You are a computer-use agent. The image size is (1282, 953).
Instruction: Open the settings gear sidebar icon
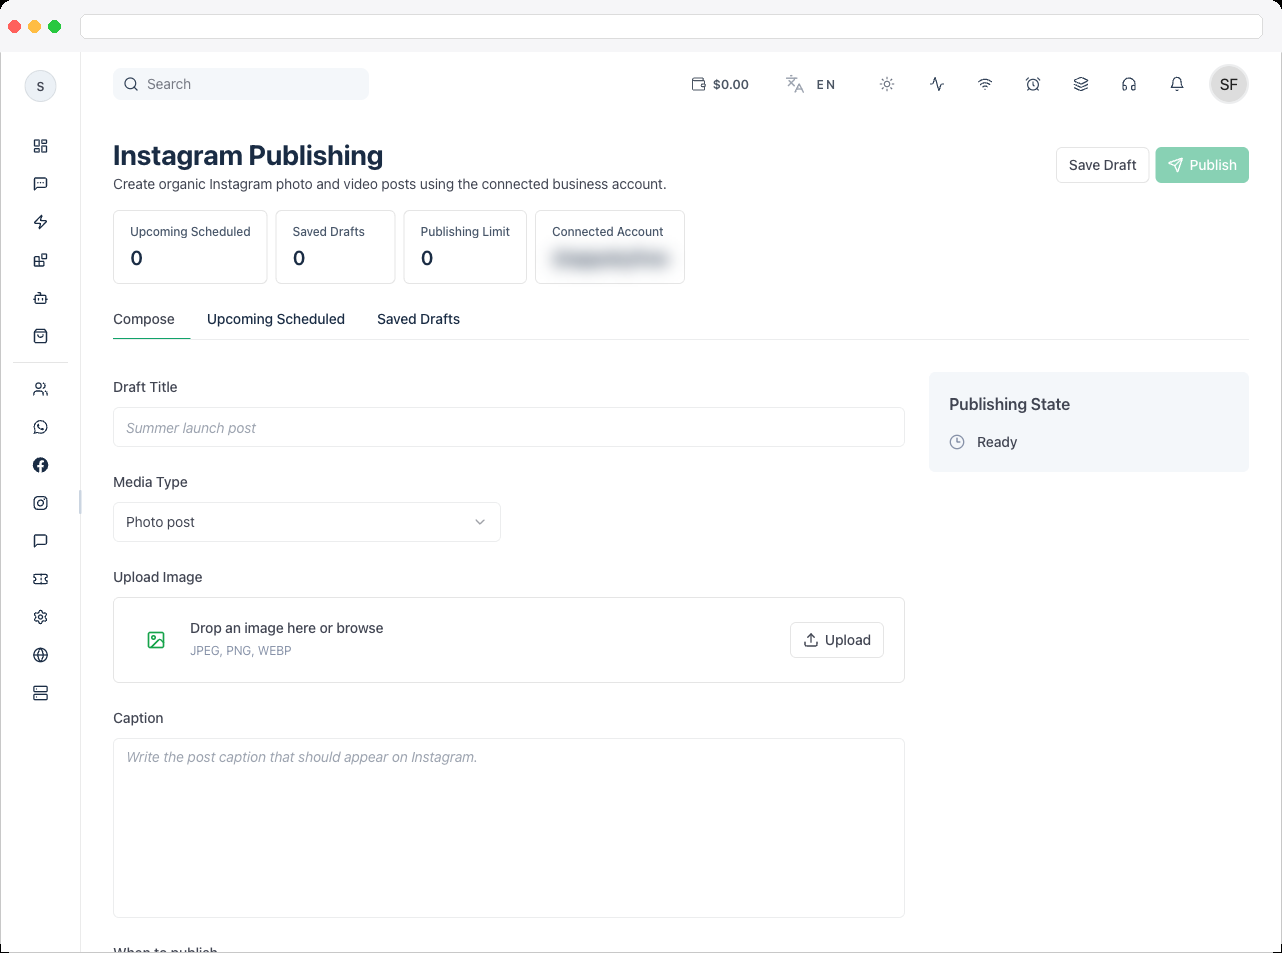(40, 617)
